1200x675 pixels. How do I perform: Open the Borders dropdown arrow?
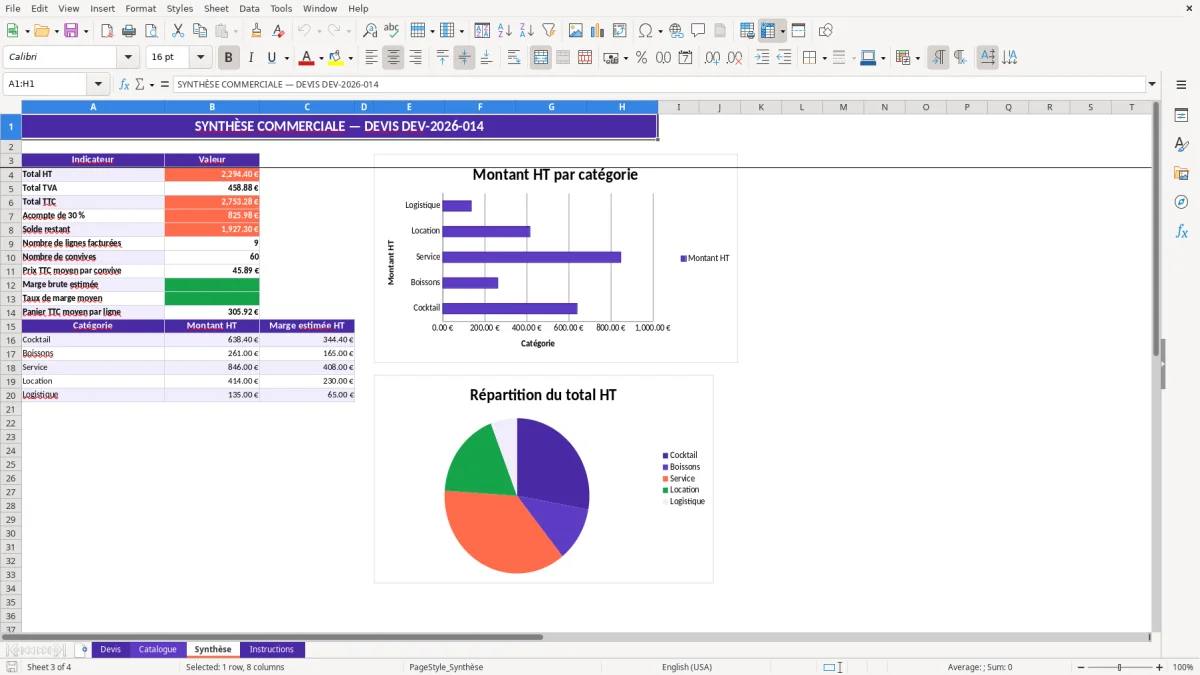click(824, 58)
